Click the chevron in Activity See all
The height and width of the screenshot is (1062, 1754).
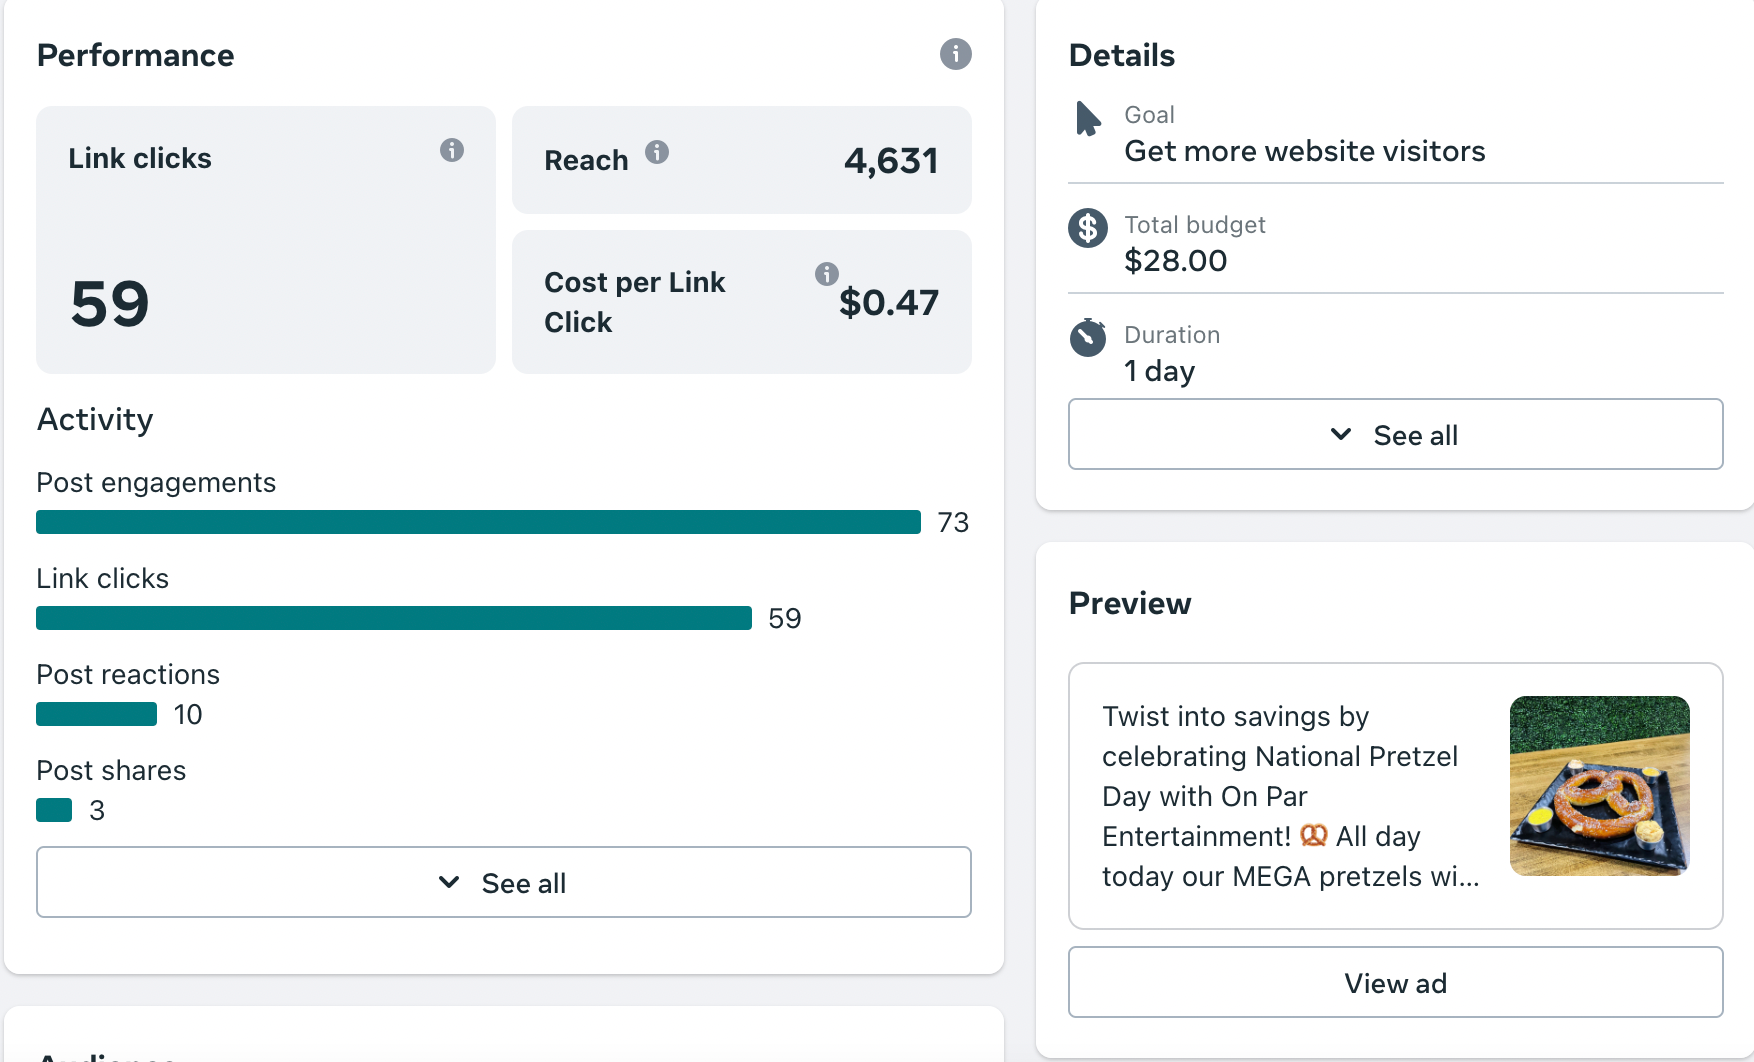pos(449,882)
